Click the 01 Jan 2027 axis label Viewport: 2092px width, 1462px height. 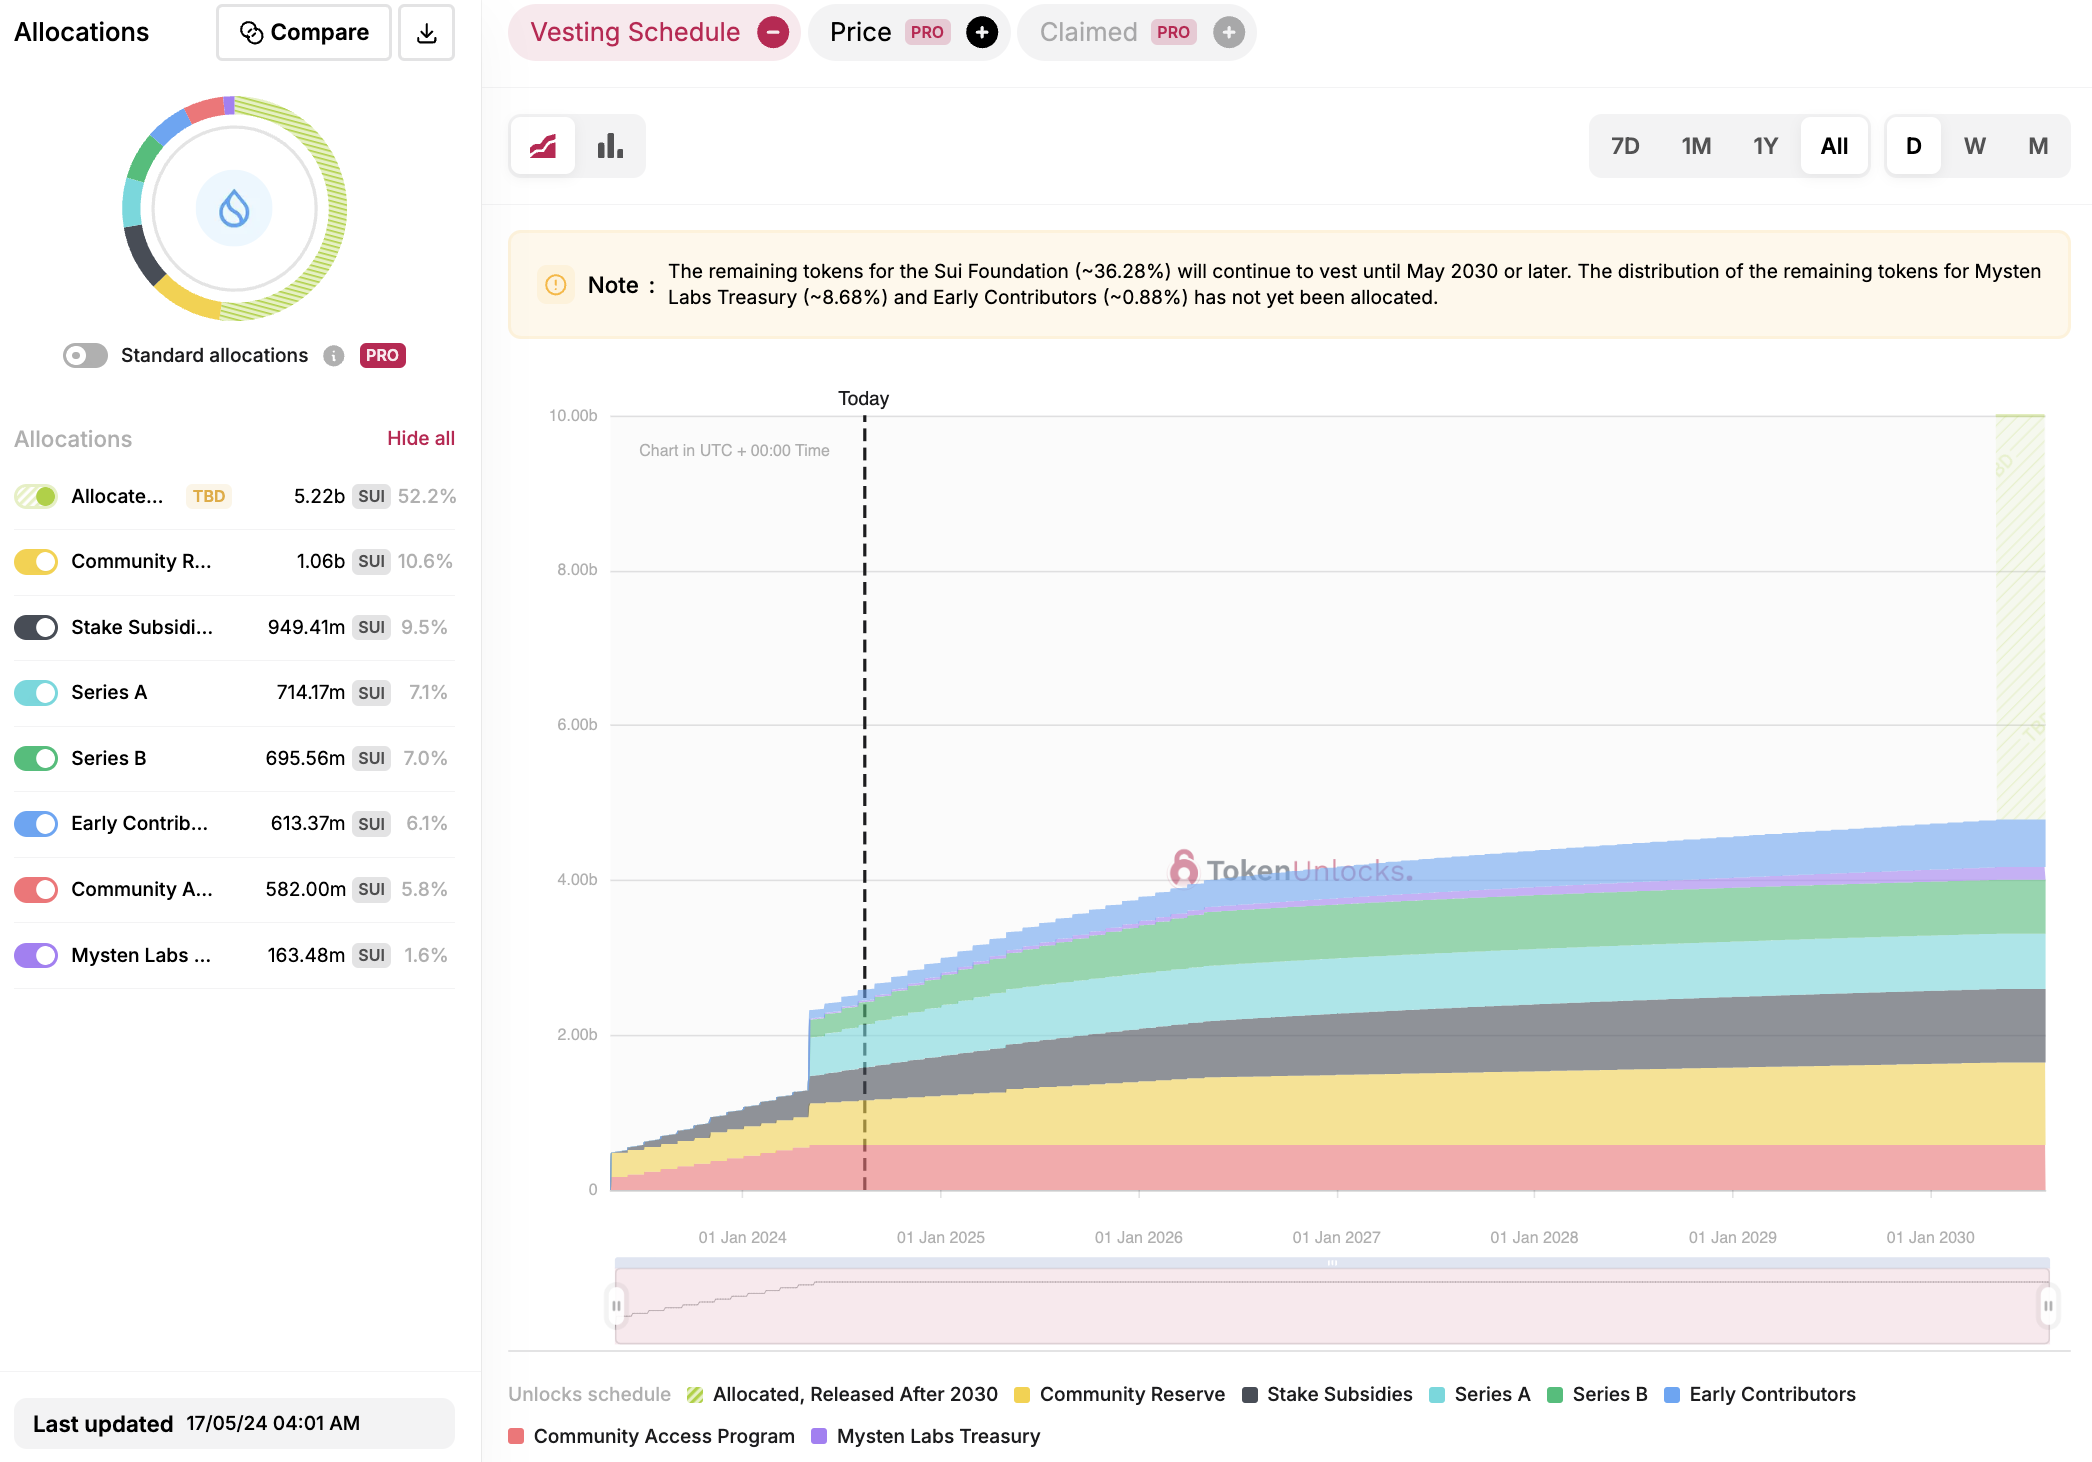[1336, 1238]
